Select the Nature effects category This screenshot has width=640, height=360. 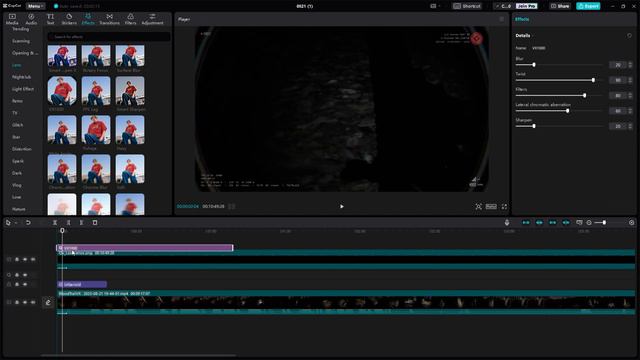[x=19, y=209]
